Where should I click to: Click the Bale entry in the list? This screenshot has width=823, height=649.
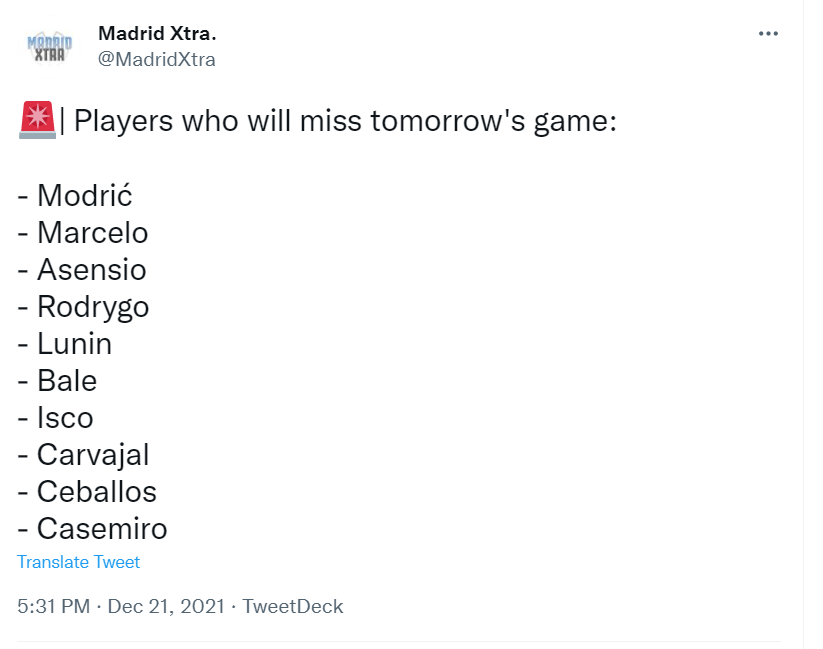click(x=67, y=381)
